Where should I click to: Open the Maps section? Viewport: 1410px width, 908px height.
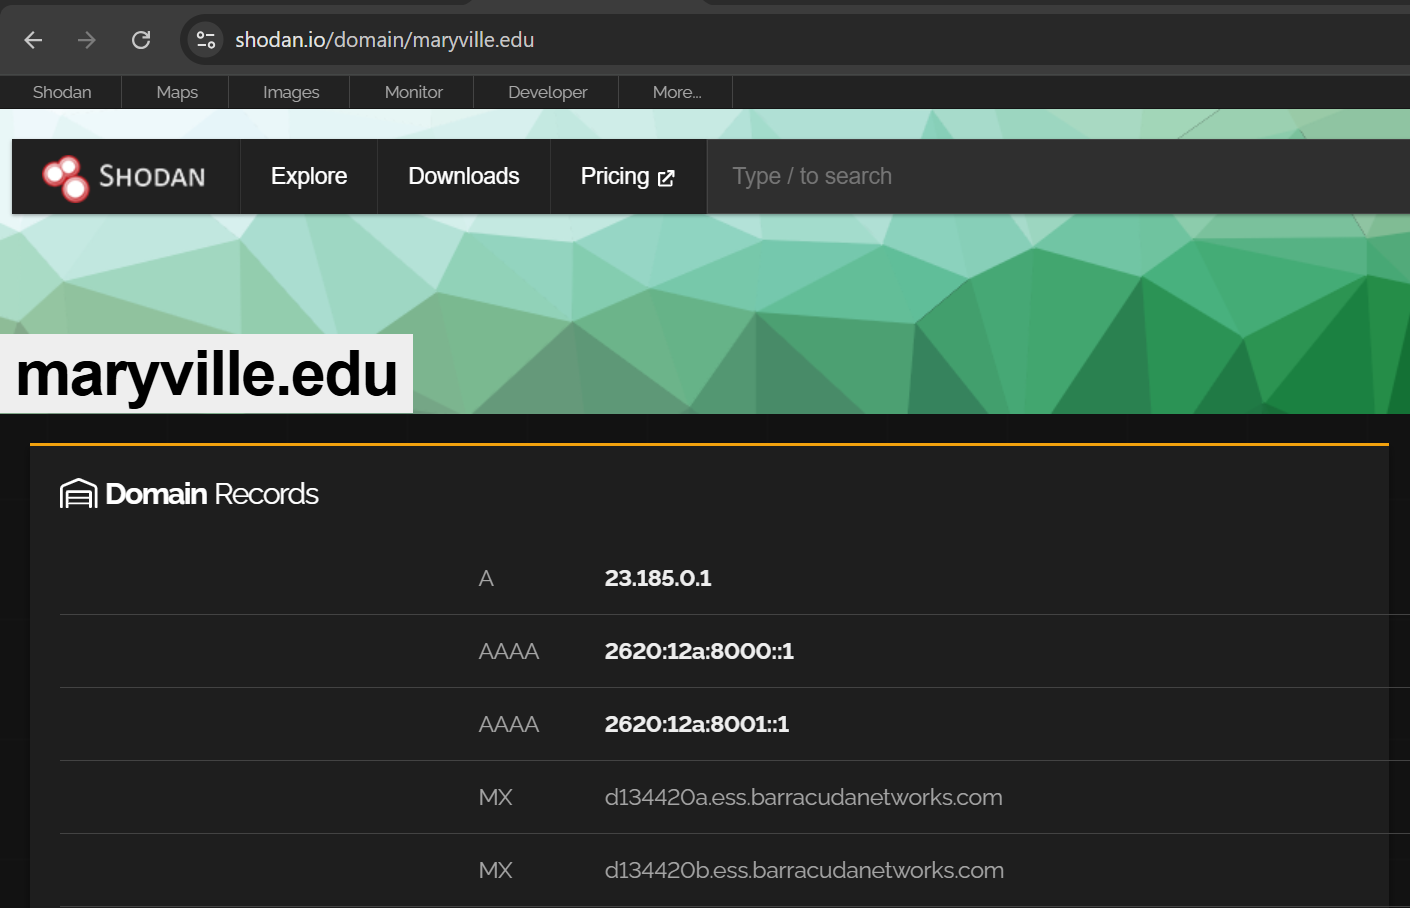(x=176, y=92)
